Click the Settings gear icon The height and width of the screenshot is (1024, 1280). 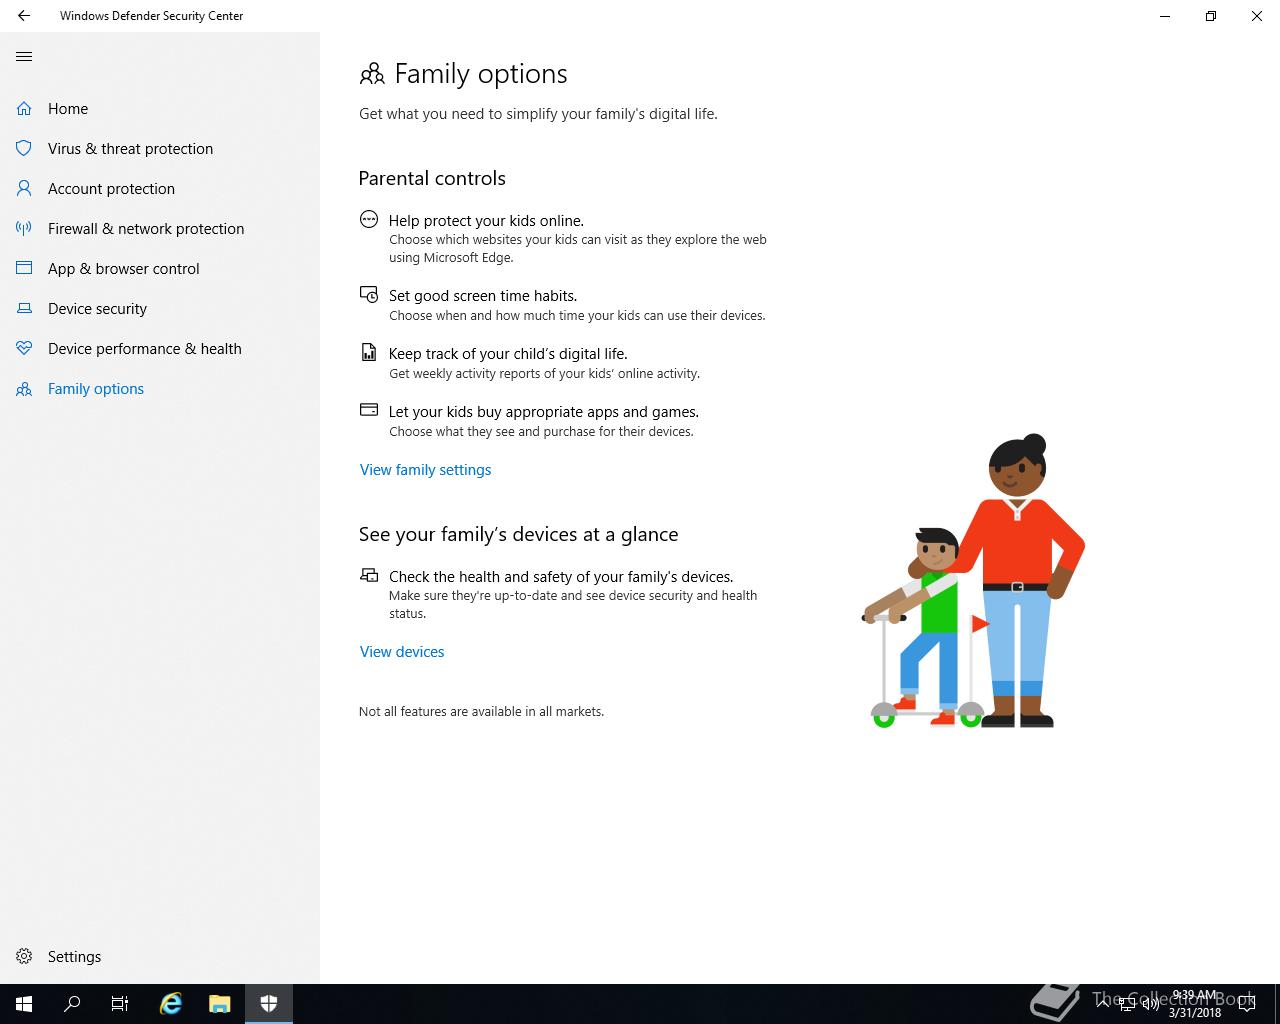[24, 956]
